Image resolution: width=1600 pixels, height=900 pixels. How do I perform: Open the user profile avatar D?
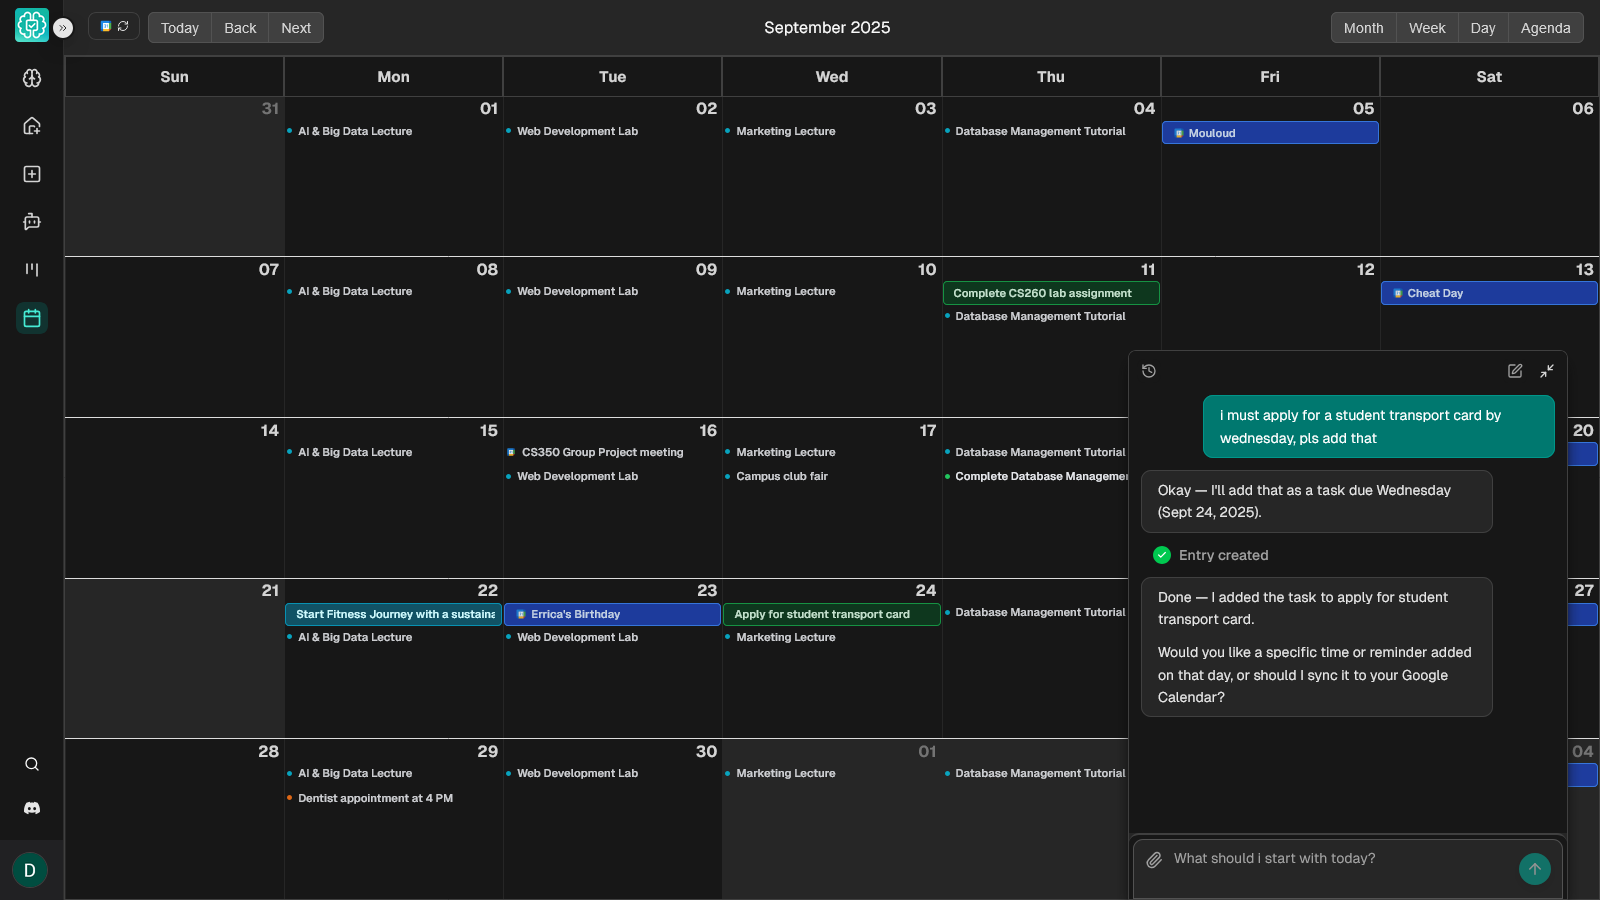(x=30, y=870)
